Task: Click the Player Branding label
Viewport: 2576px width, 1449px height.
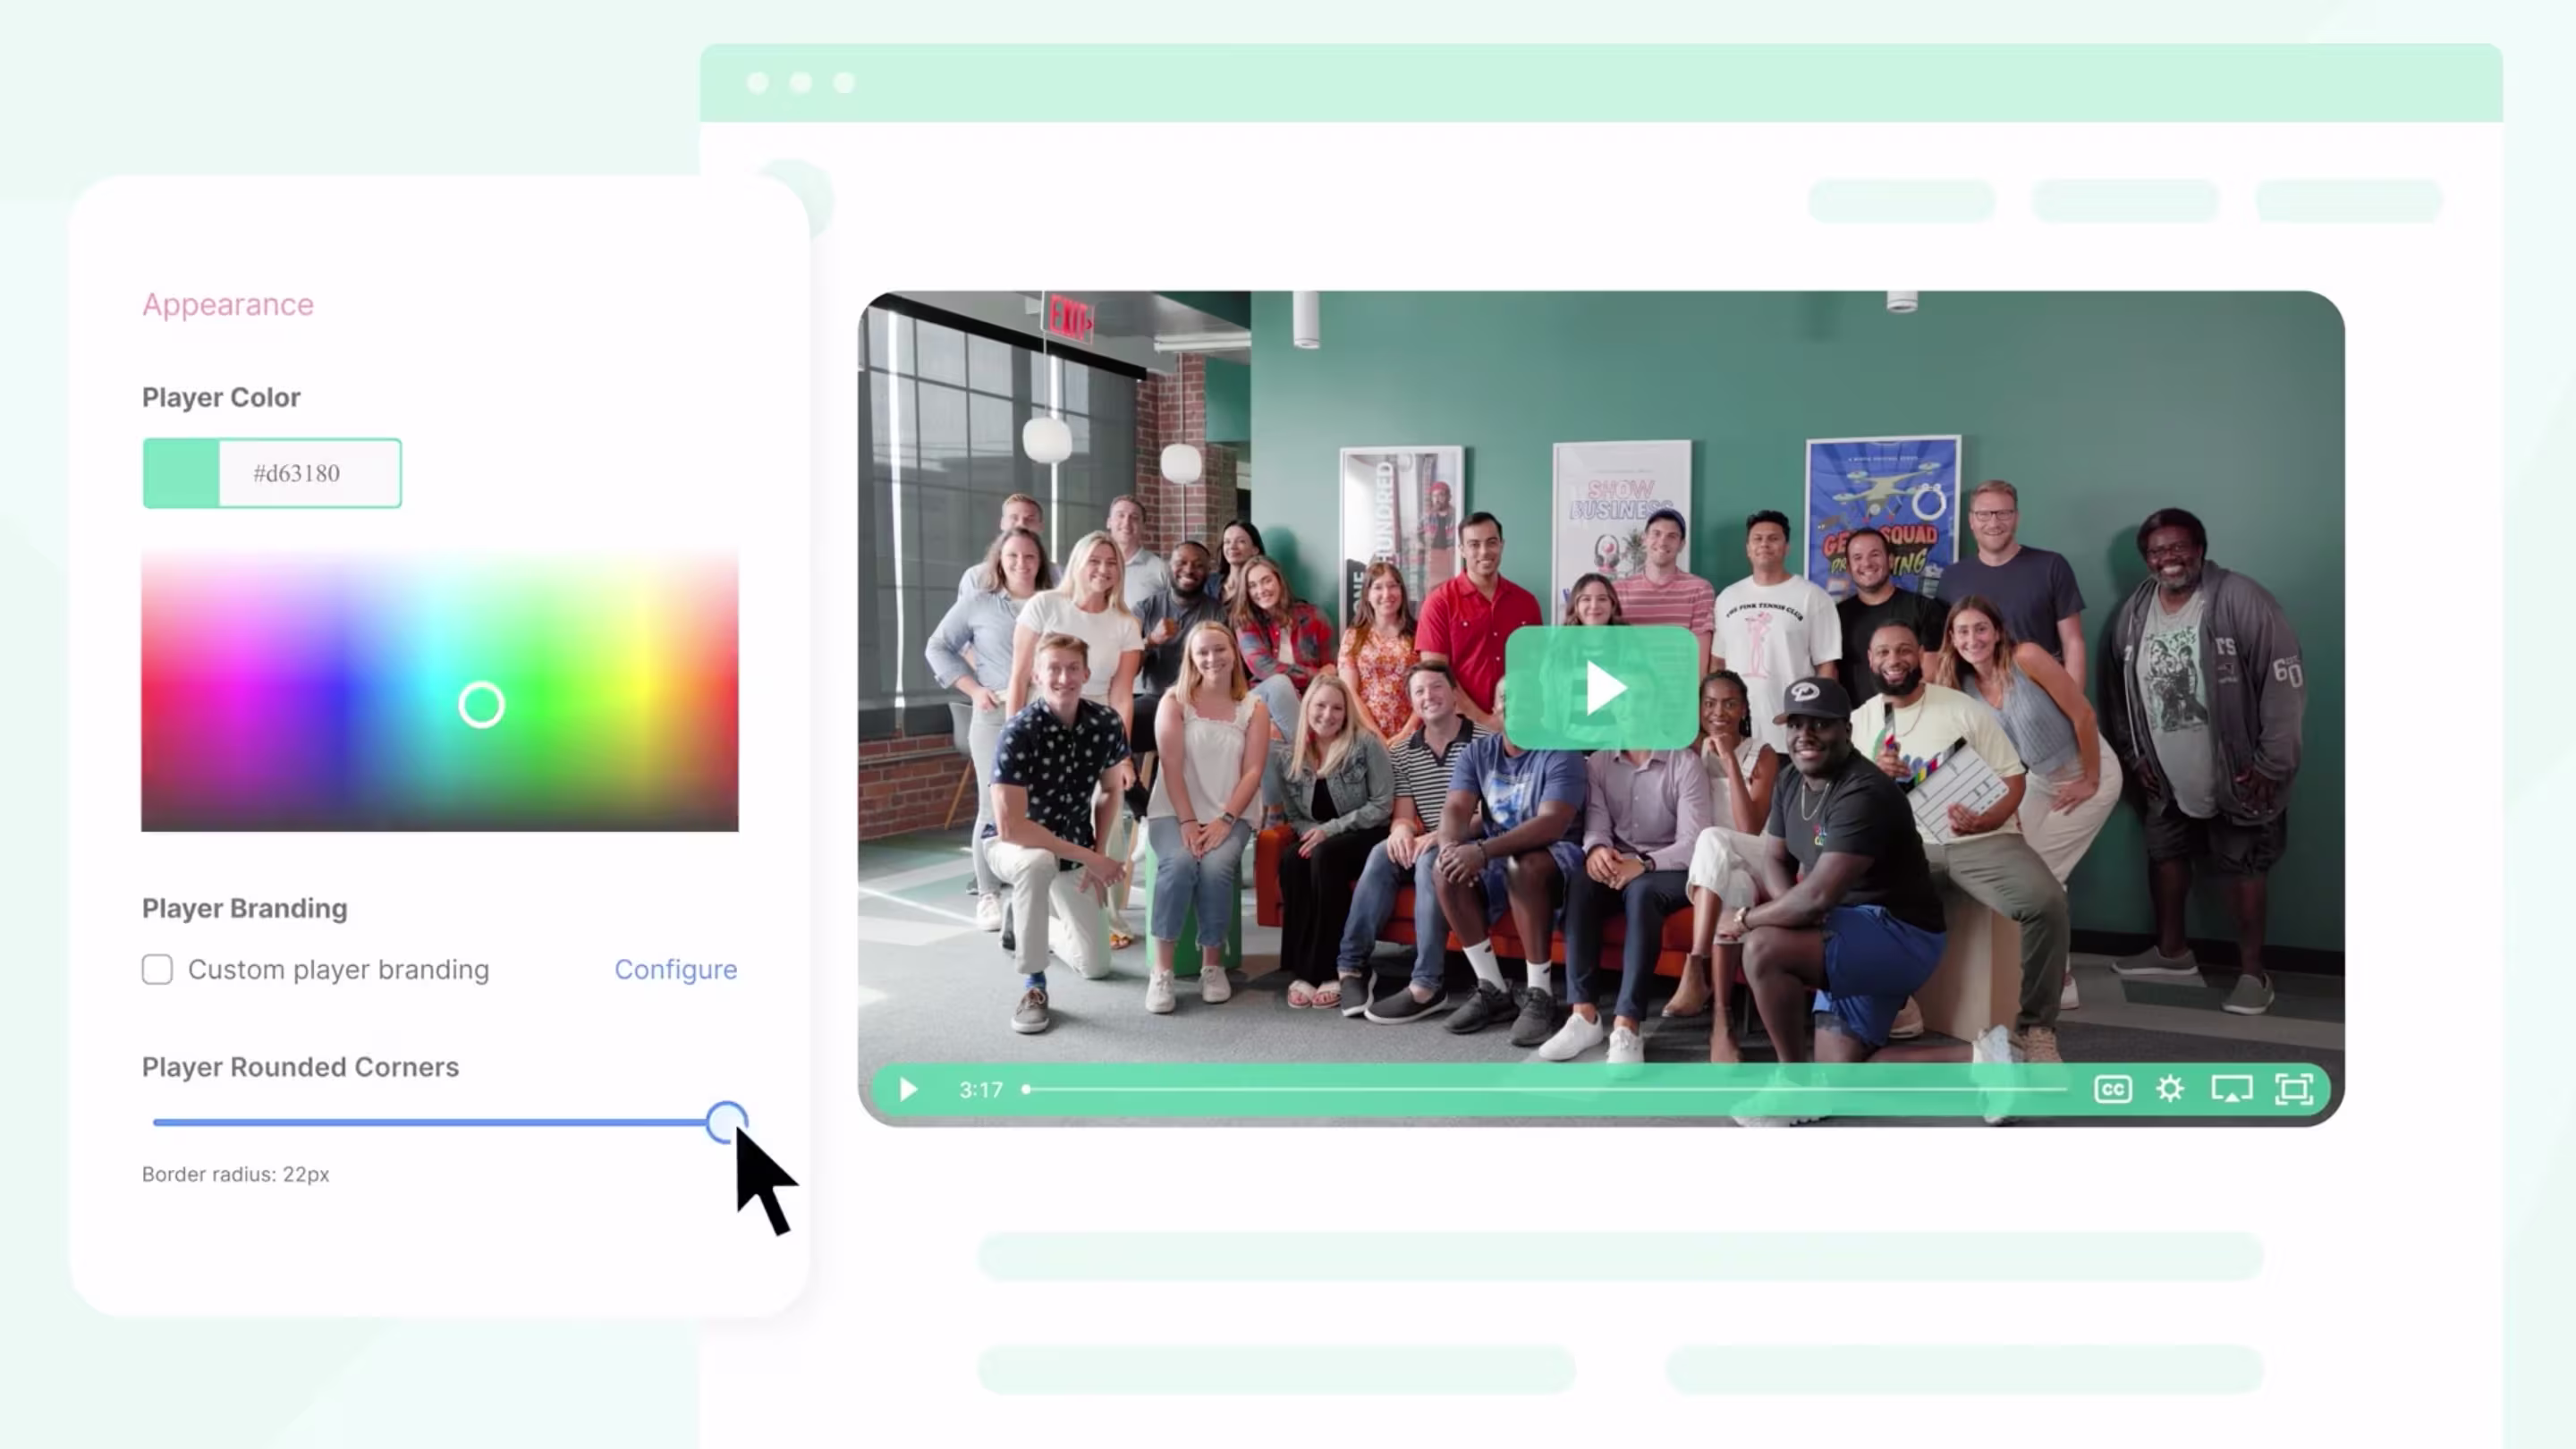Action: tap(245, 908)
